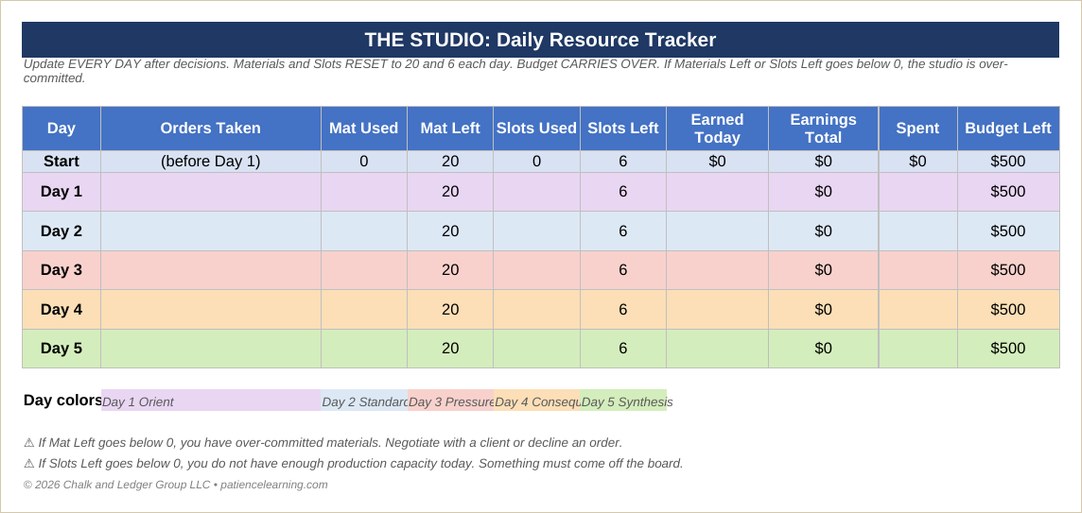Click the Start row Budget Left $500
Viewport: 1082px width, 513px height.
tap(1008, 162)
